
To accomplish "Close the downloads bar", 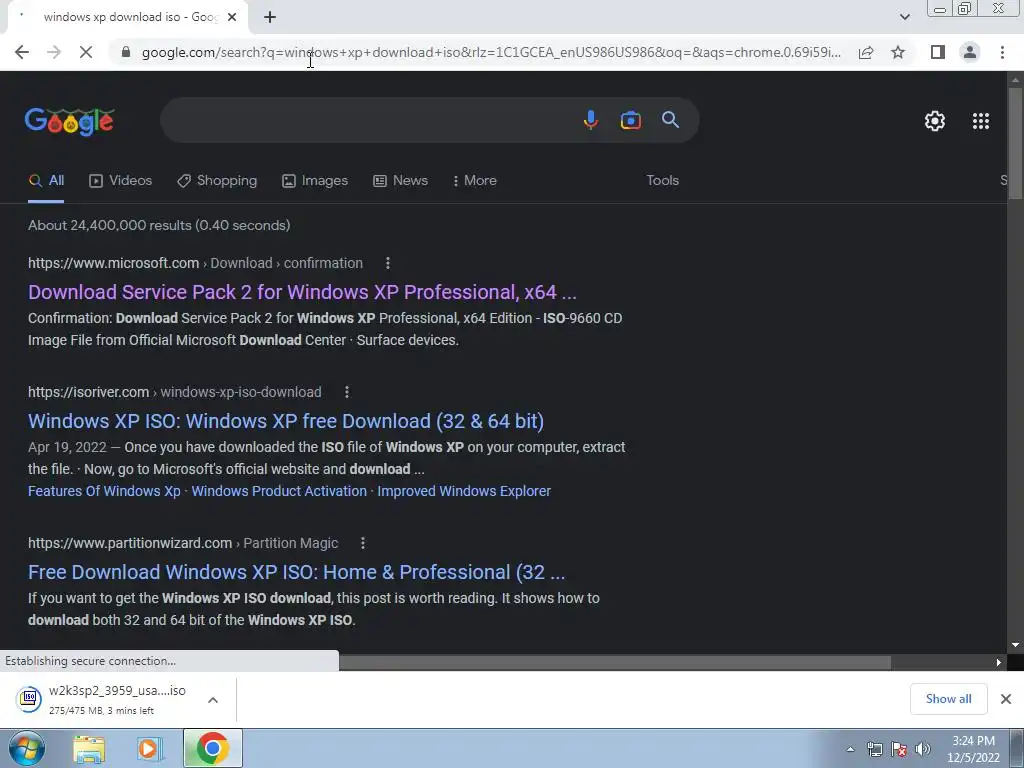I will [1006, 699].
